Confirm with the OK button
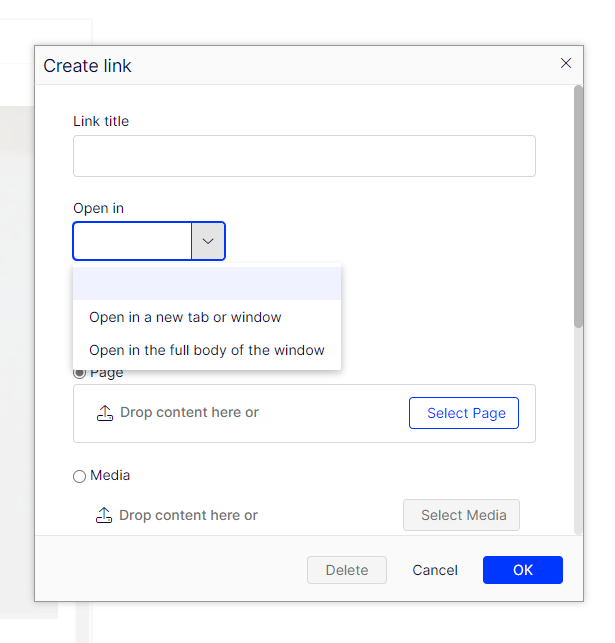The image size is (615, 643). coord(522,570)
